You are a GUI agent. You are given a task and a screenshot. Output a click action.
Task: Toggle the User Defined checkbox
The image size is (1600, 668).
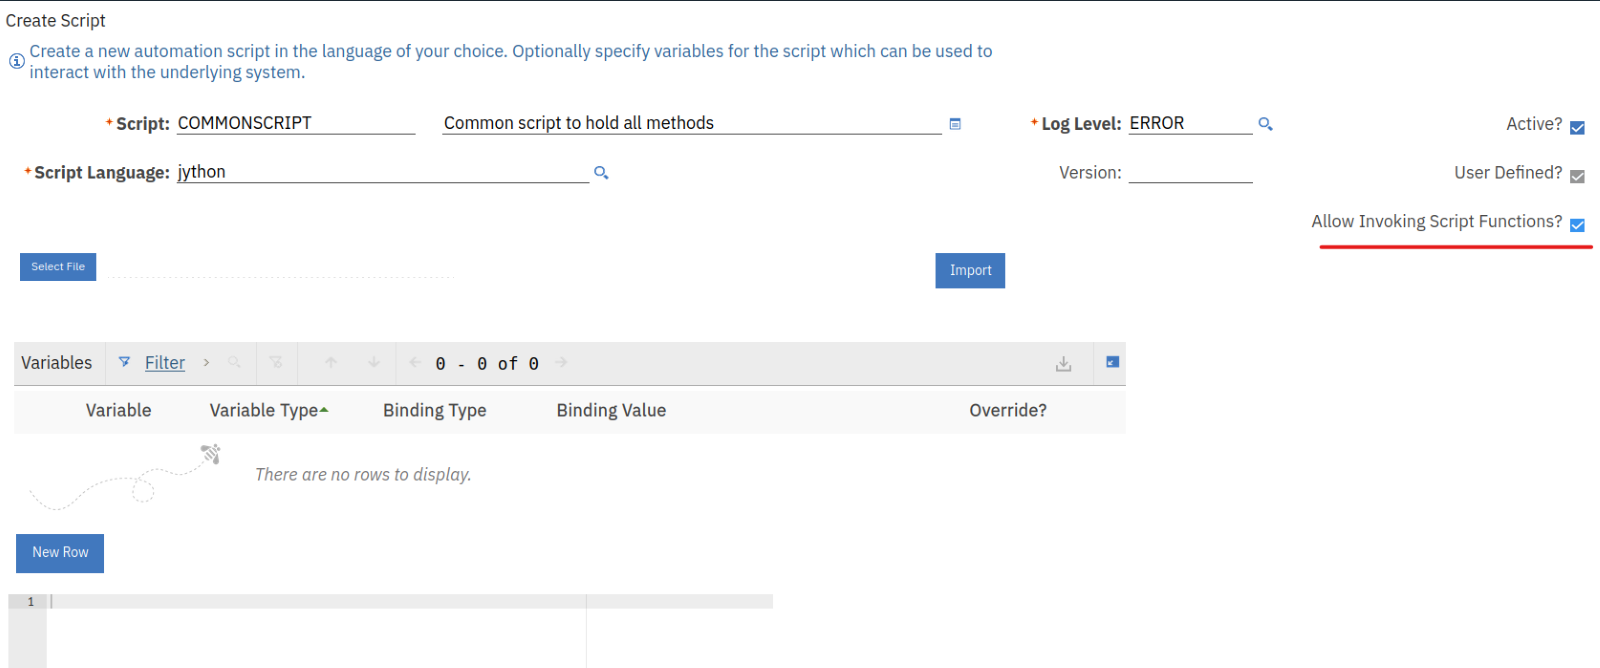(1577, 175)
